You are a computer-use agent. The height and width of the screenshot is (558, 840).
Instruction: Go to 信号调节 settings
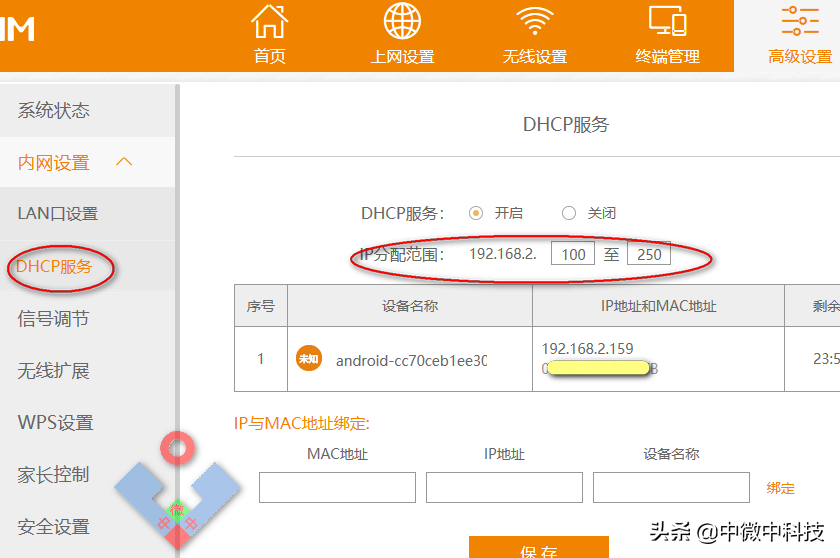click(x=53, y=319)
